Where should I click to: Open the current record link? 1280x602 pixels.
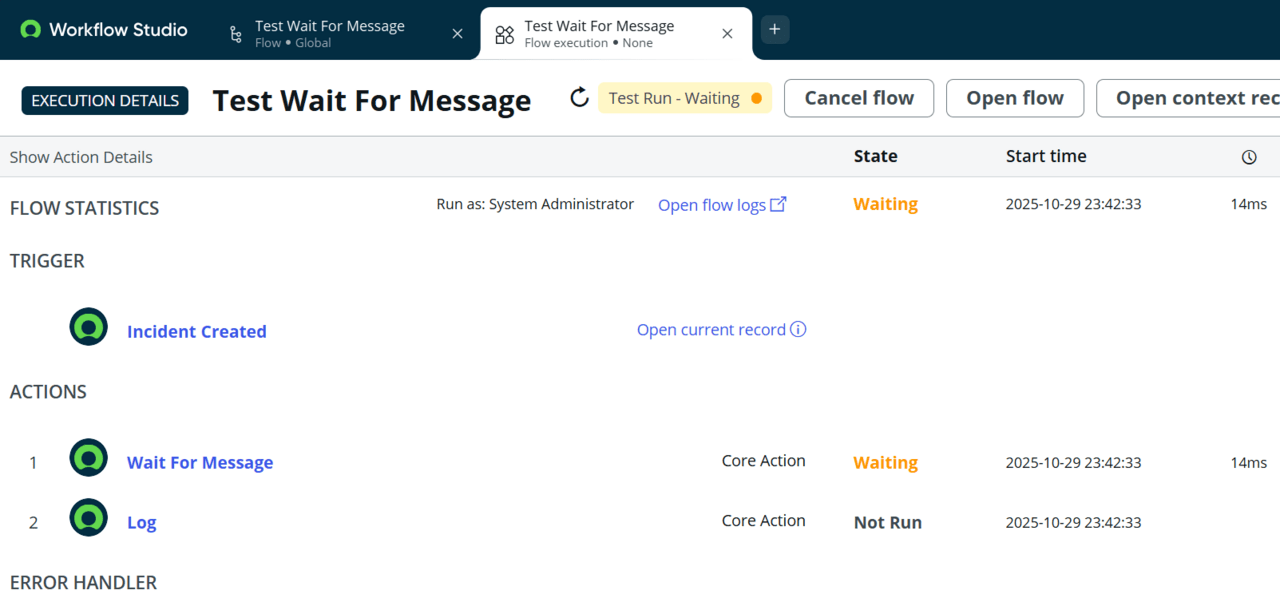[x=711, y=330]
